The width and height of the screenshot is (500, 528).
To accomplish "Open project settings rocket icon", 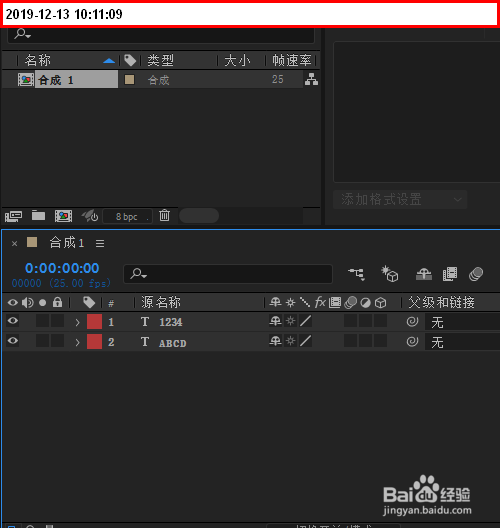I will pyautogui.click(x=90, y=216).
